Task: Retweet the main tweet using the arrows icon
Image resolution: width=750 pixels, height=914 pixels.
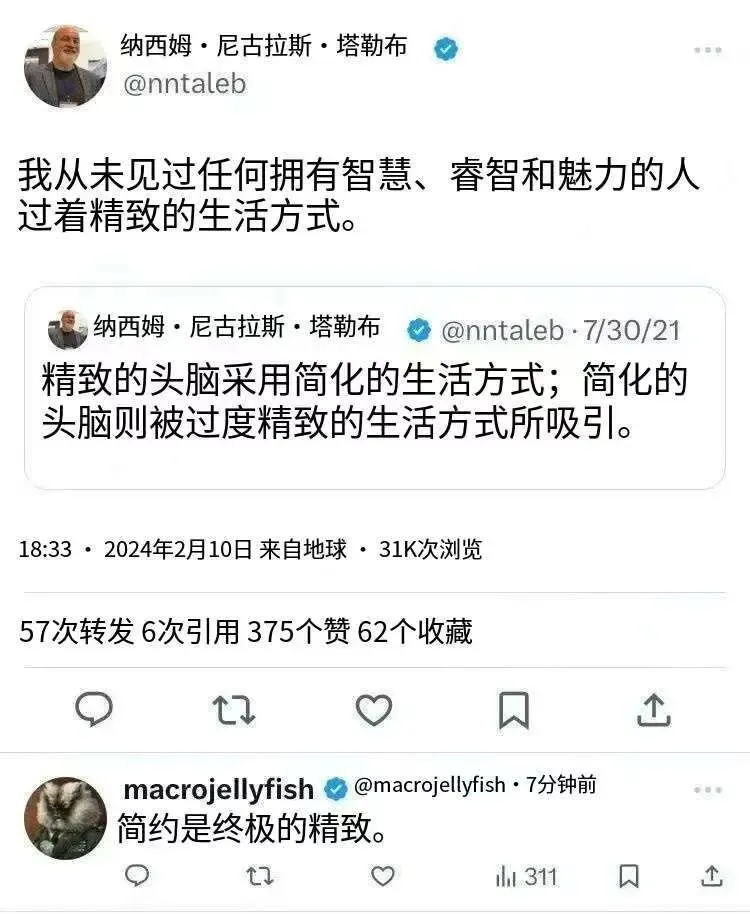Action: [234, 710]
